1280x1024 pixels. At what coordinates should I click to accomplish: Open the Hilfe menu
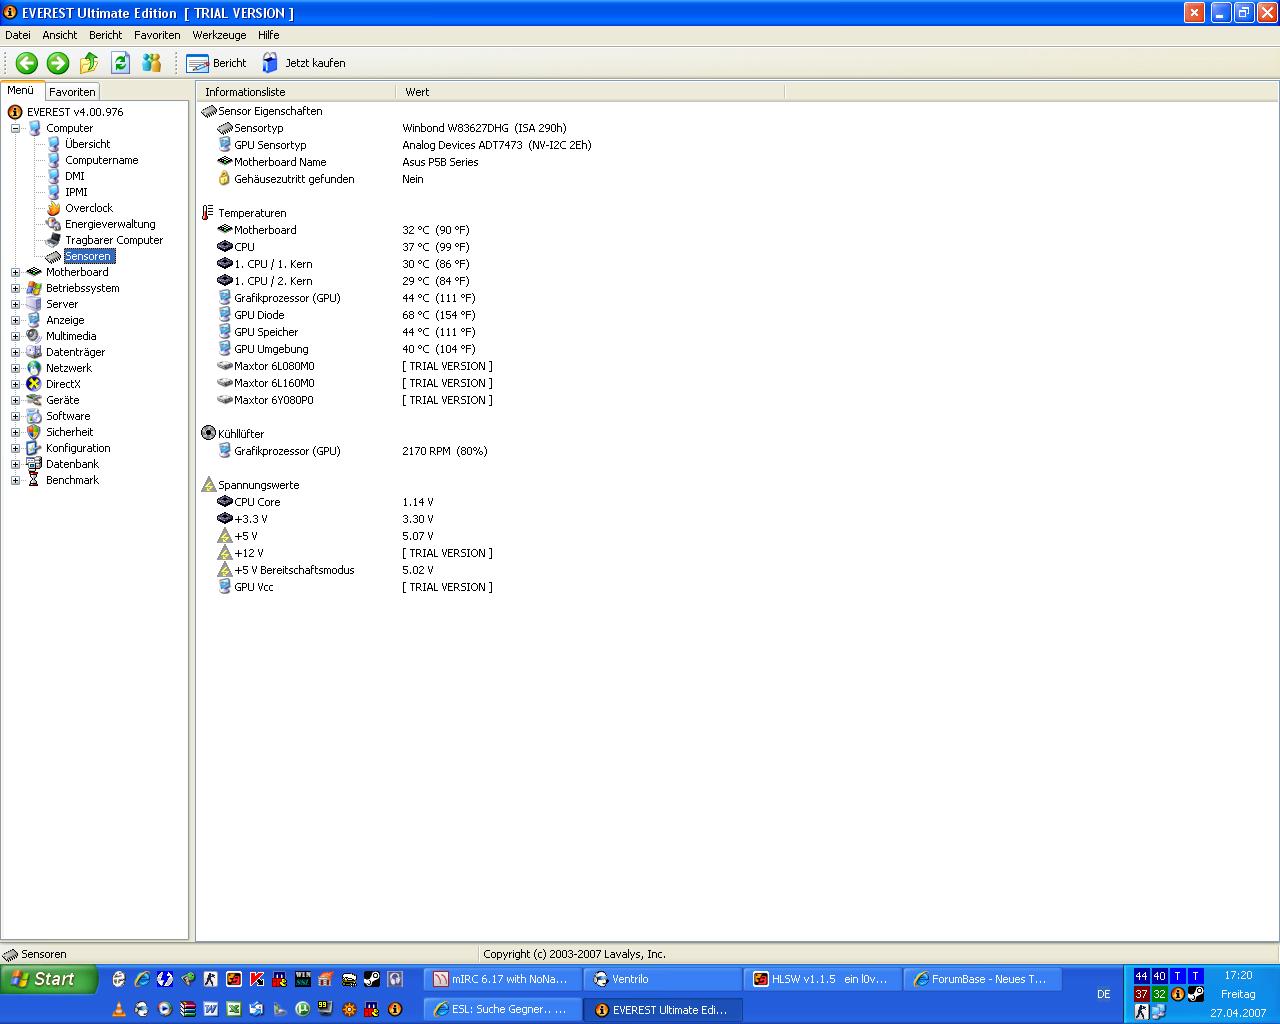pyautogui.click(x=269, y=35)
